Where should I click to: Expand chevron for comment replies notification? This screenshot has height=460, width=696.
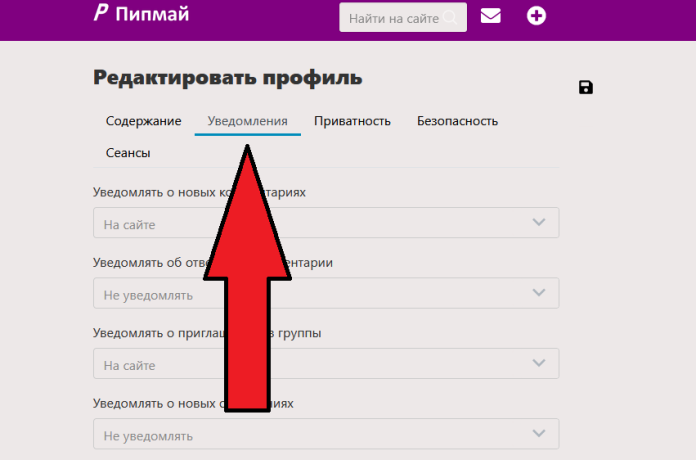tap(539, 293)
